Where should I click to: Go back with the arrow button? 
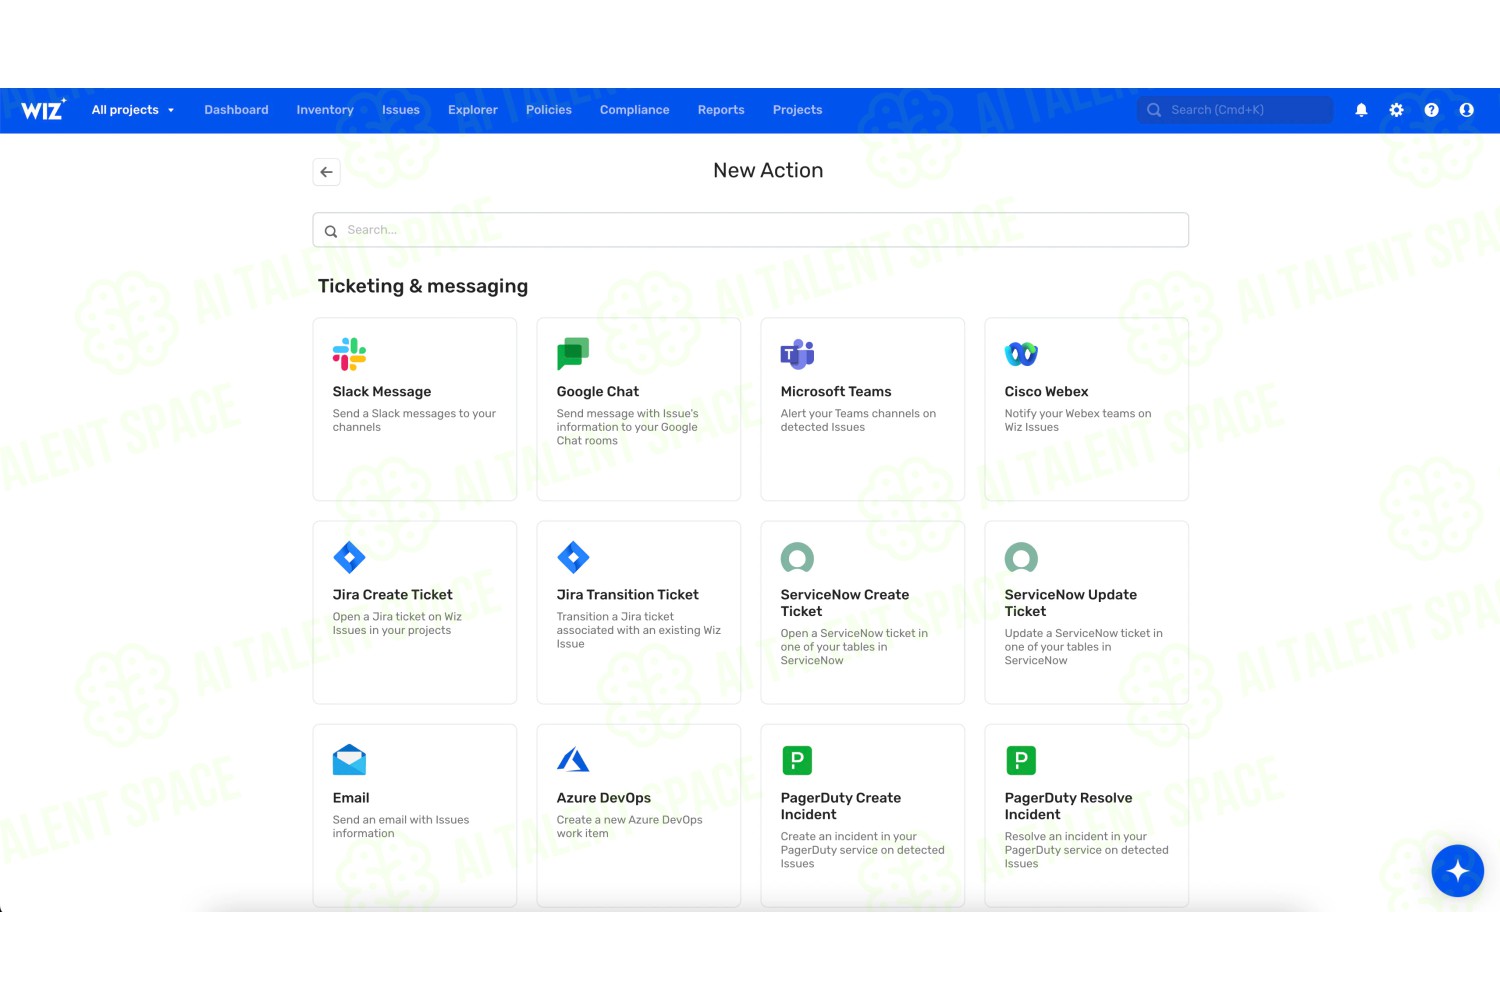click(x=326, y=172)
